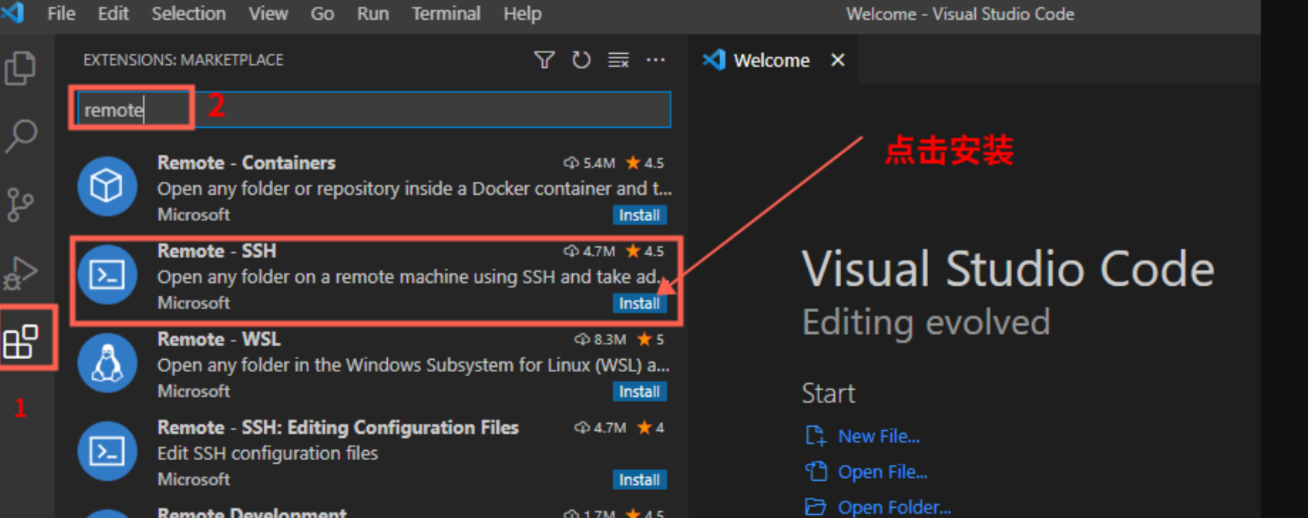Screen dimensions: 1308x518
Task: Open the Extensions view in activity bar
Action: 21,341
